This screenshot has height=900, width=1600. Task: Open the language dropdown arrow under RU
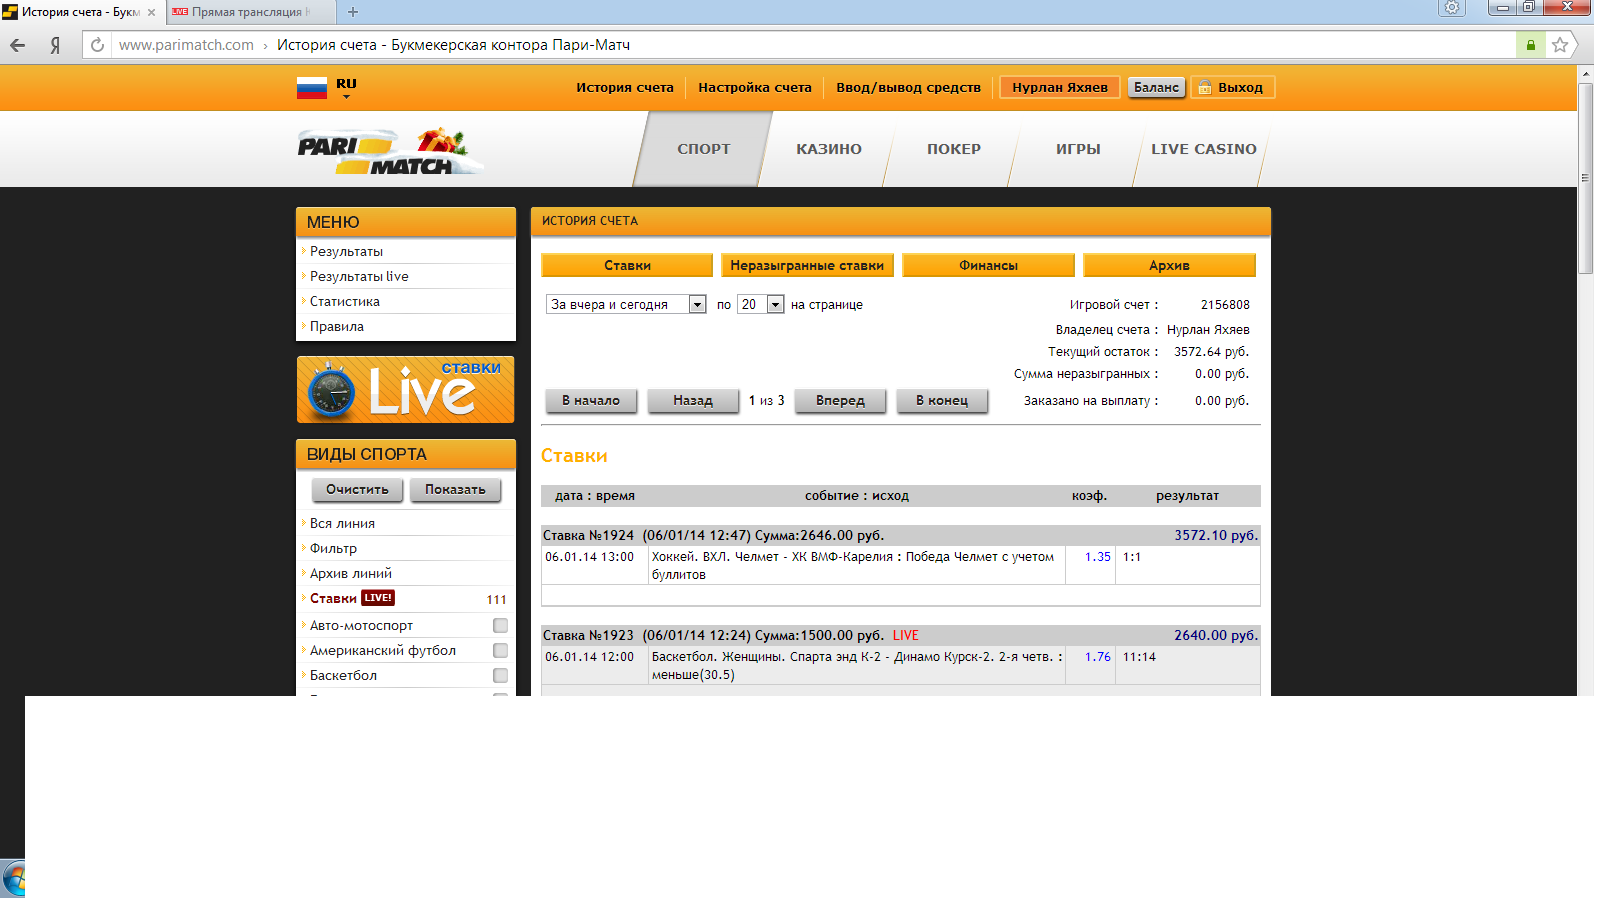click(x=346, y=97)
